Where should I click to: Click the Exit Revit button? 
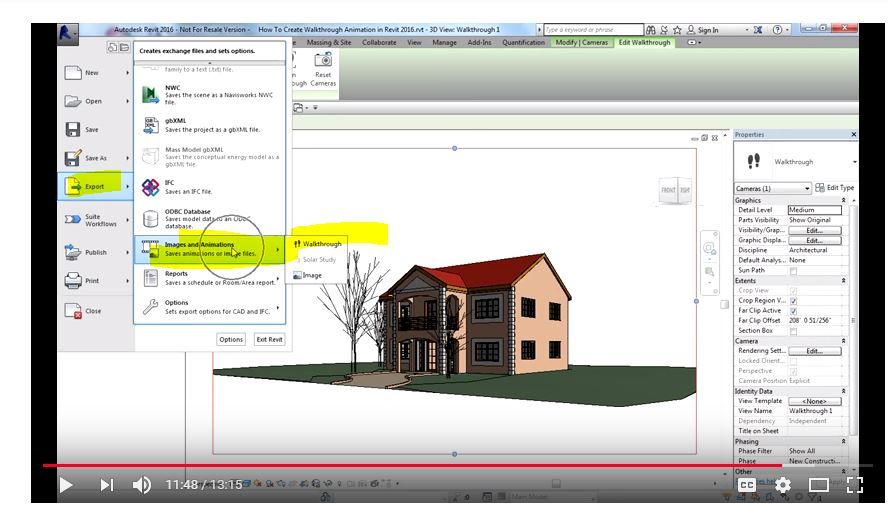pos(269,339)
